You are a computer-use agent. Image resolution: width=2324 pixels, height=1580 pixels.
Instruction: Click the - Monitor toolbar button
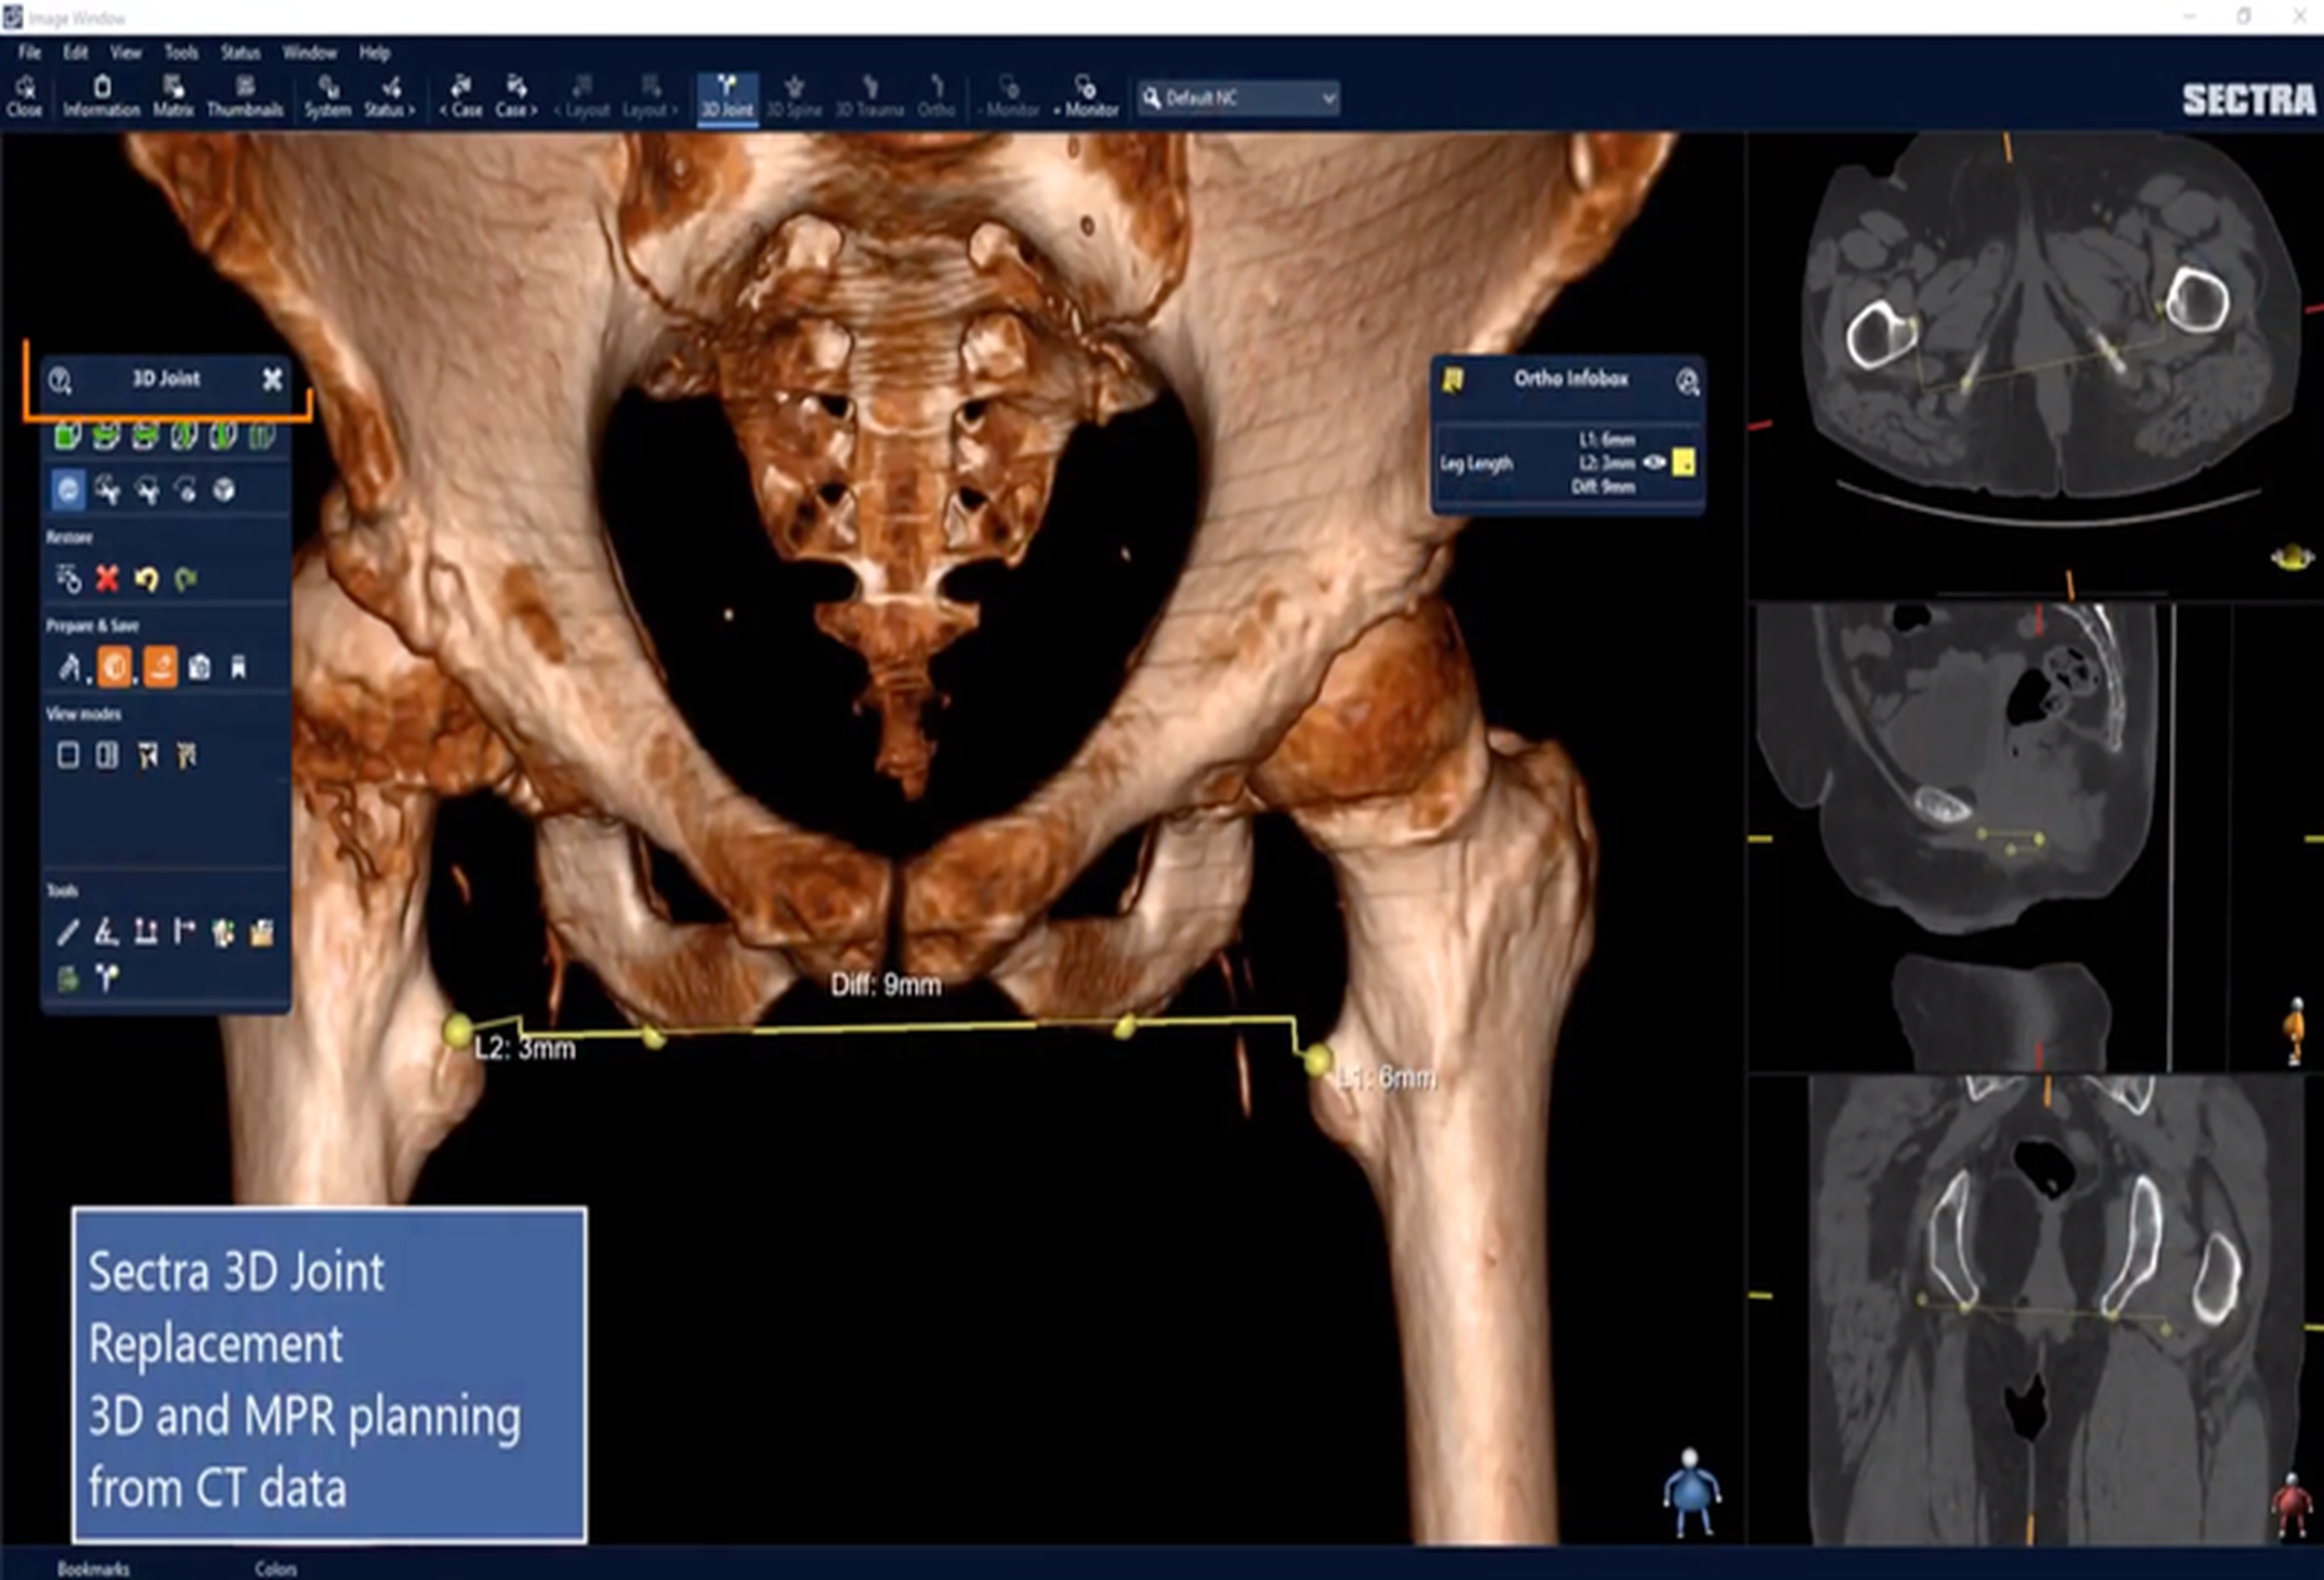coord(1009,97)
